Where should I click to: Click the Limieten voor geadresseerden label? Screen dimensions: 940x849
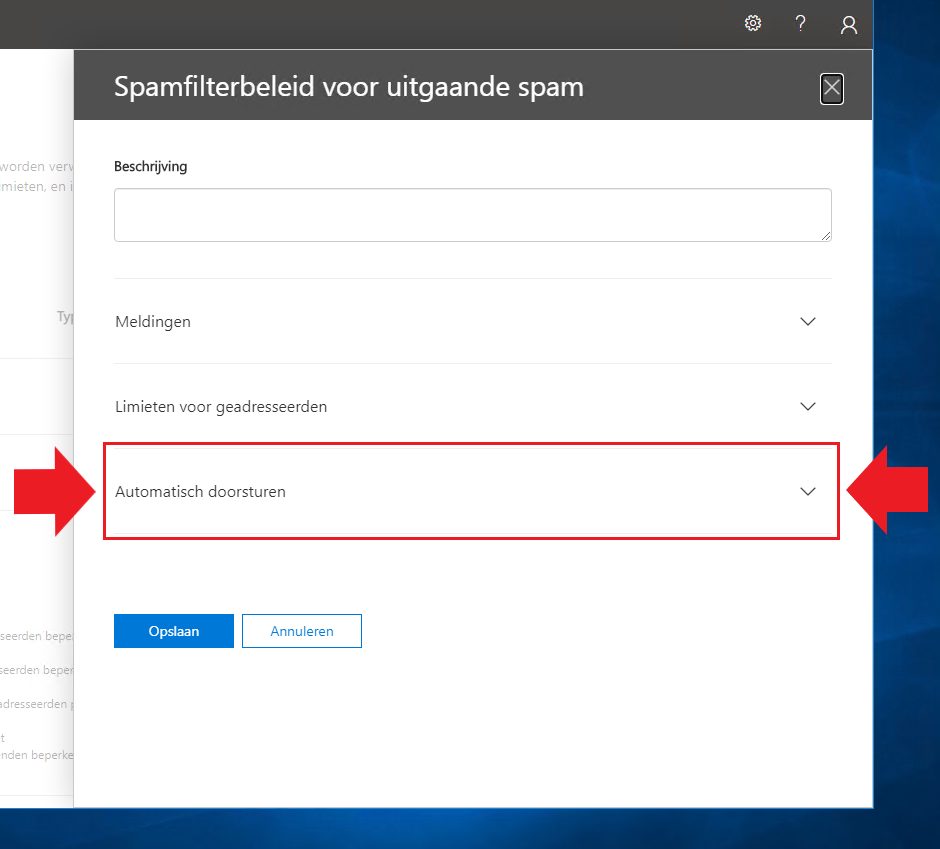pos(221,407)
